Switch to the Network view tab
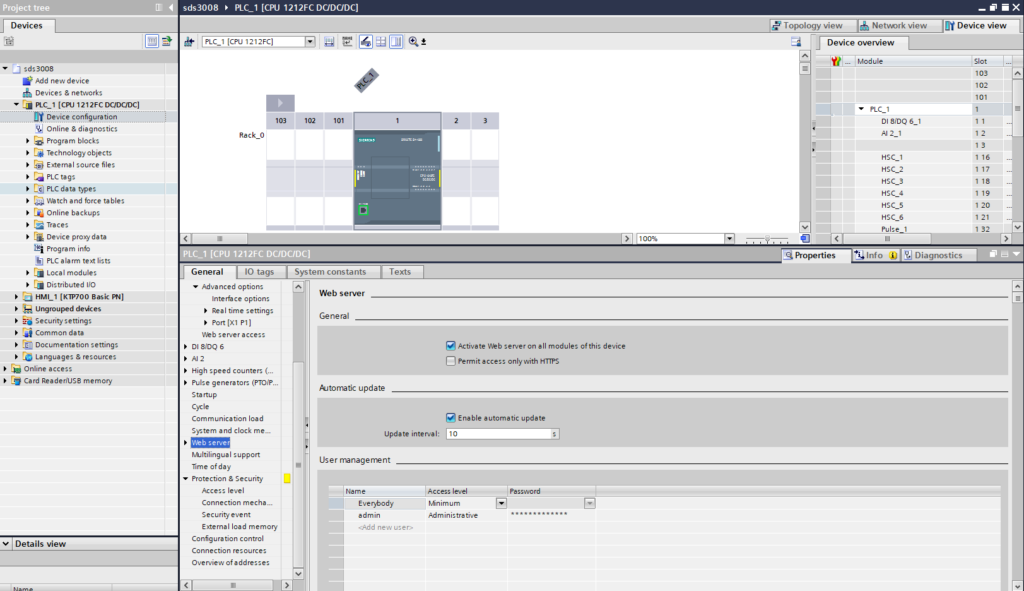The width and height of the screenshot is (1024, 591). click(897, 25)
